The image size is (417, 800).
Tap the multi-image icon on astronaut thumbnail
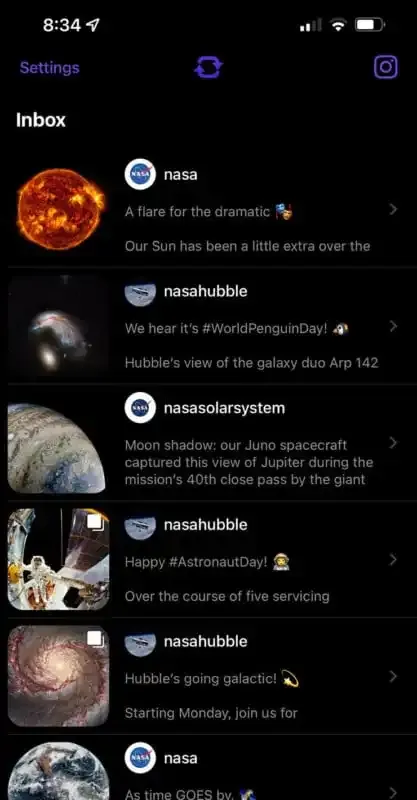(95, 521)
